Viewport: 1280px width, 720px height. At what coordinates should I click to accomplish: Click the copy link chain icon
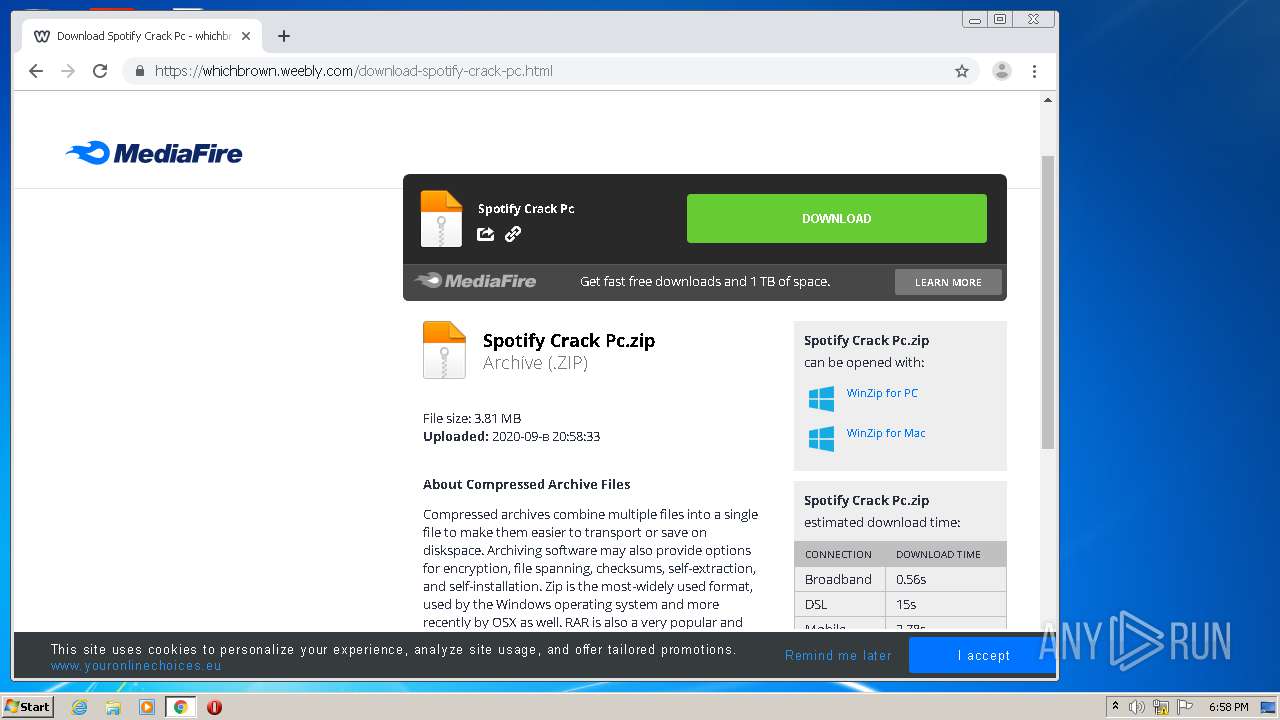point(513,234)
